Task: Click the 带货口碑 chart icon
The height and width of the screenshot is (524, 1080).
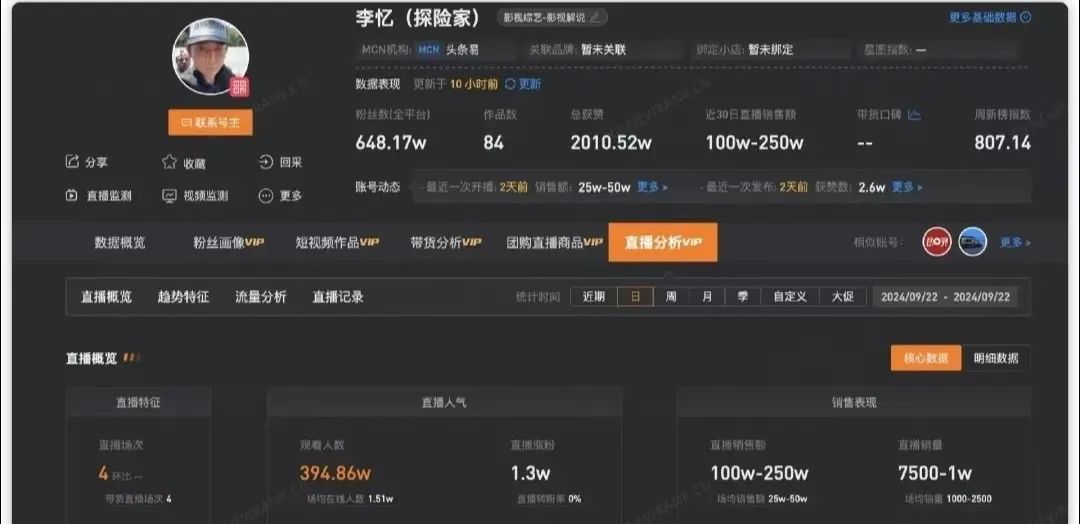Action: (x=914, y=115)
